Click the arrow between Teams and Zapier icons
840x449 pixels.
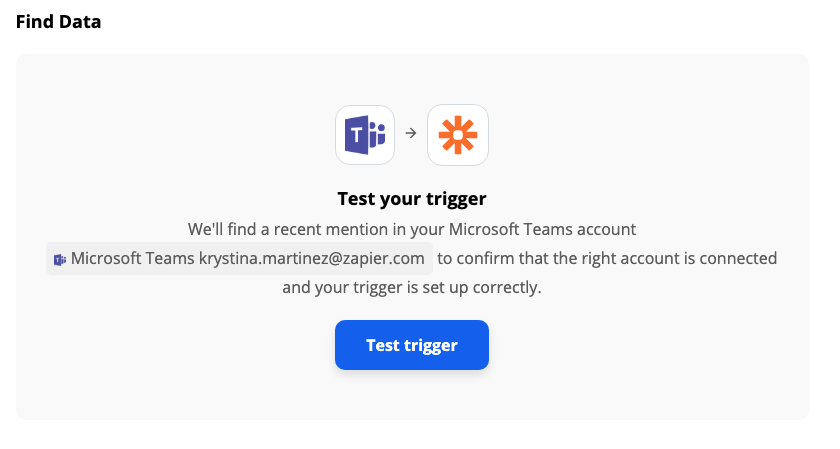pyautogui.click(x=411, y=133)
